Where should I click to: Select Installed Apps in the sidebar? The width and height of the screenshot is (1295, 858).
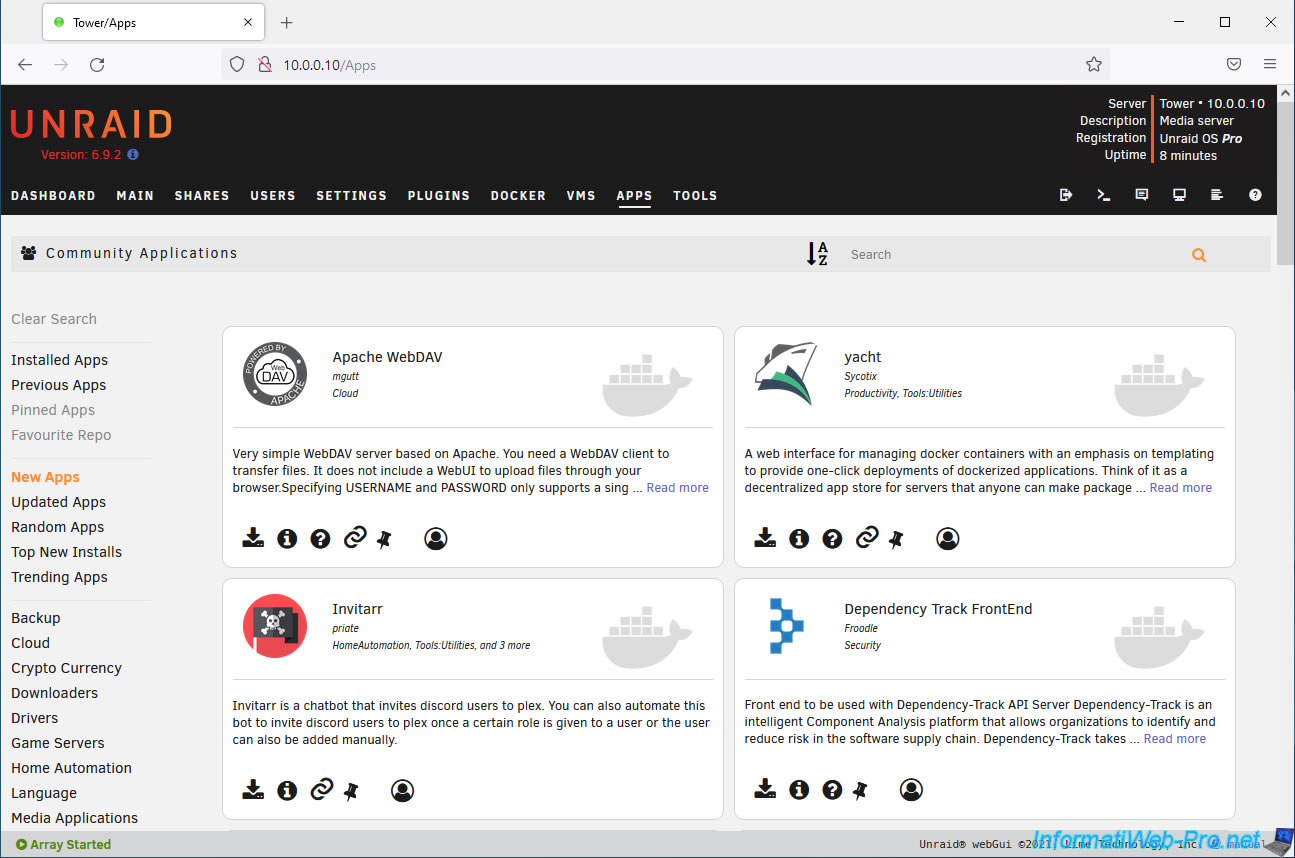pos(59,360)
